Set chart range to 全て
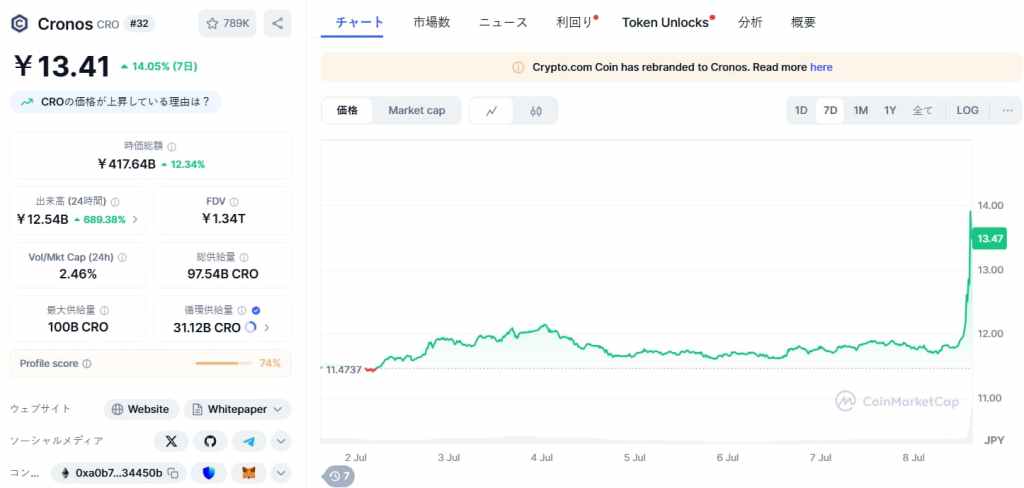This screenshot has height=488, width=1024. (922, 110)
